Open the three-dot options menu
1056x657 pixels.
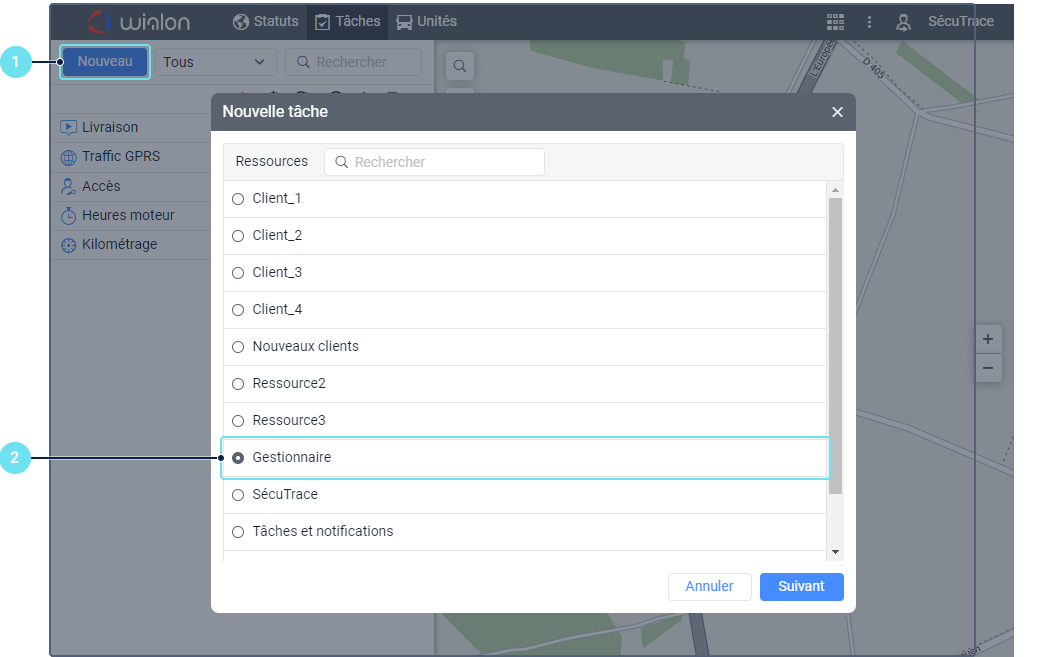(870, 22)
